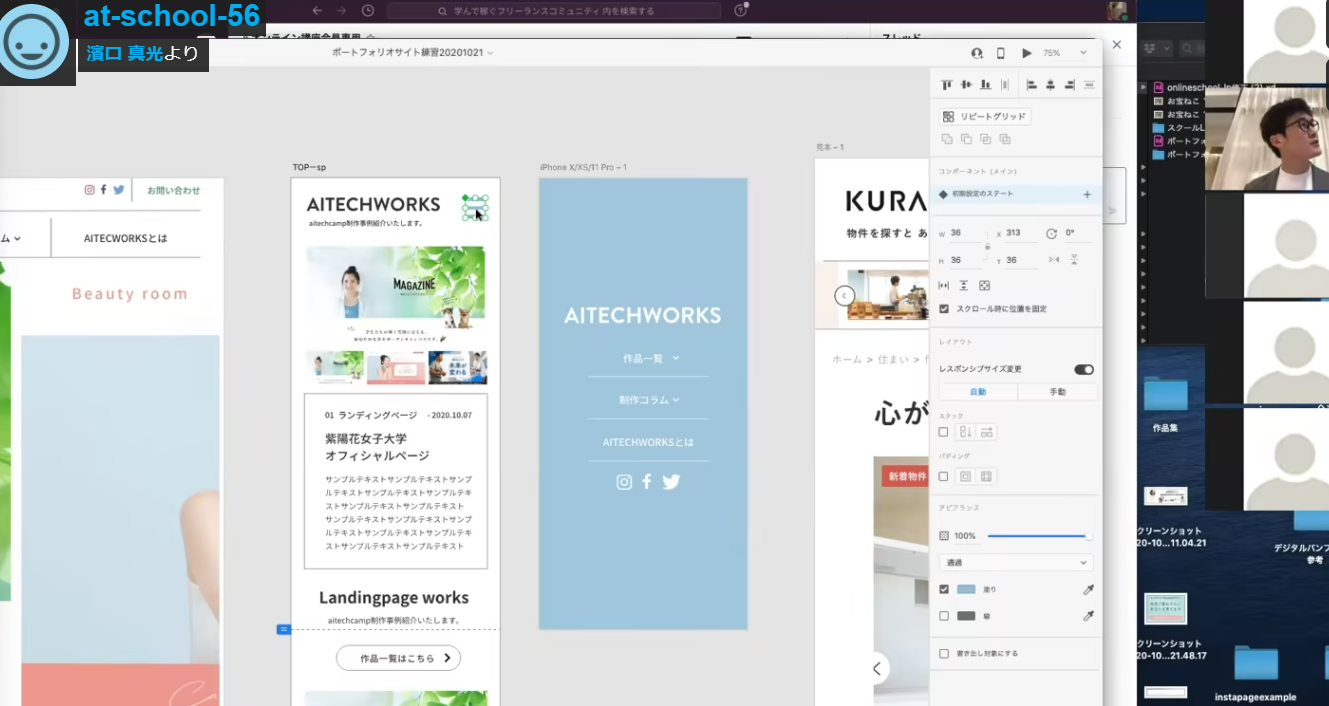
Task: Distribute selection horizontally
Action: tap(1005, 85)
